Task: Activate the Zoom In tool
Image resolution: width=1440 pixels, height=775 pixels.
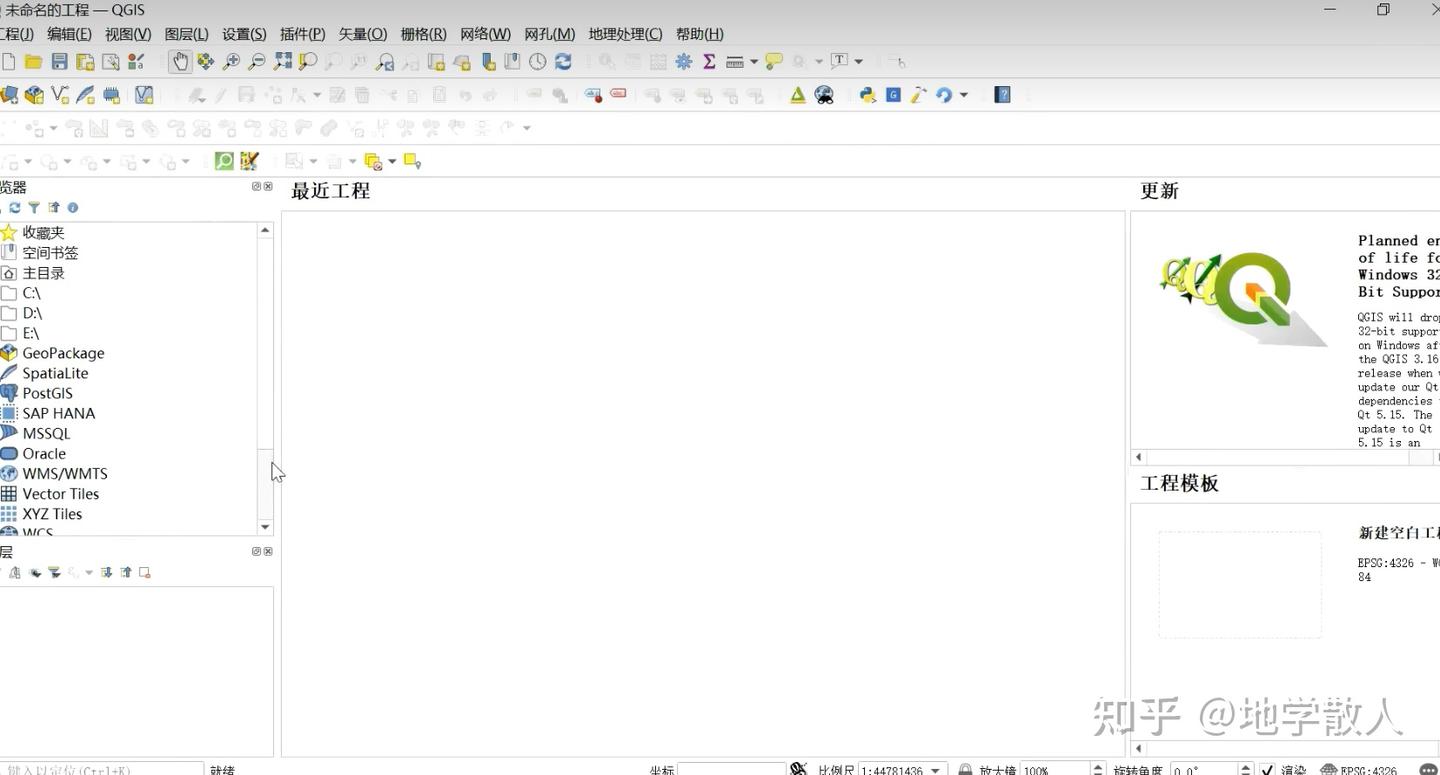Action: coord(233,61)
